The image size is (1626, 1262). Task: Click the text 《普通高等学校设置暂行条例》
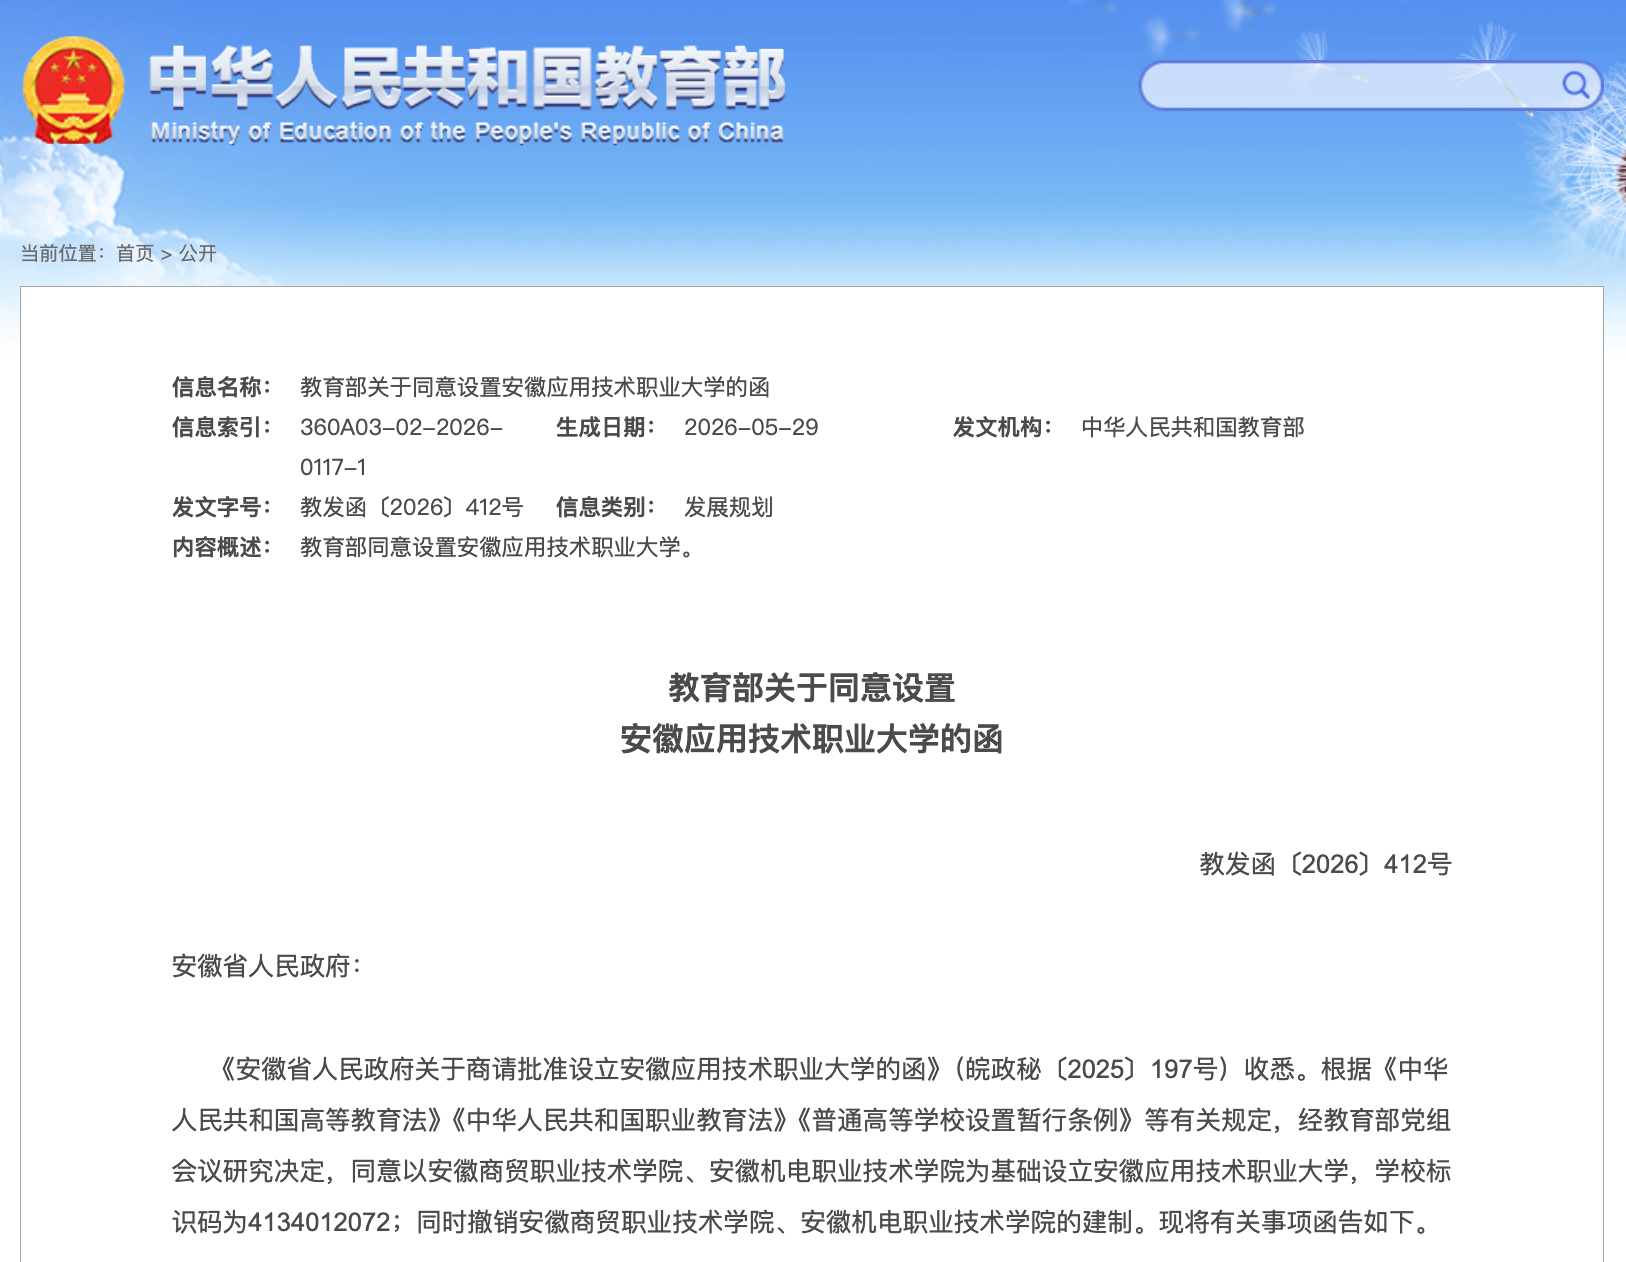[965, 1120]
